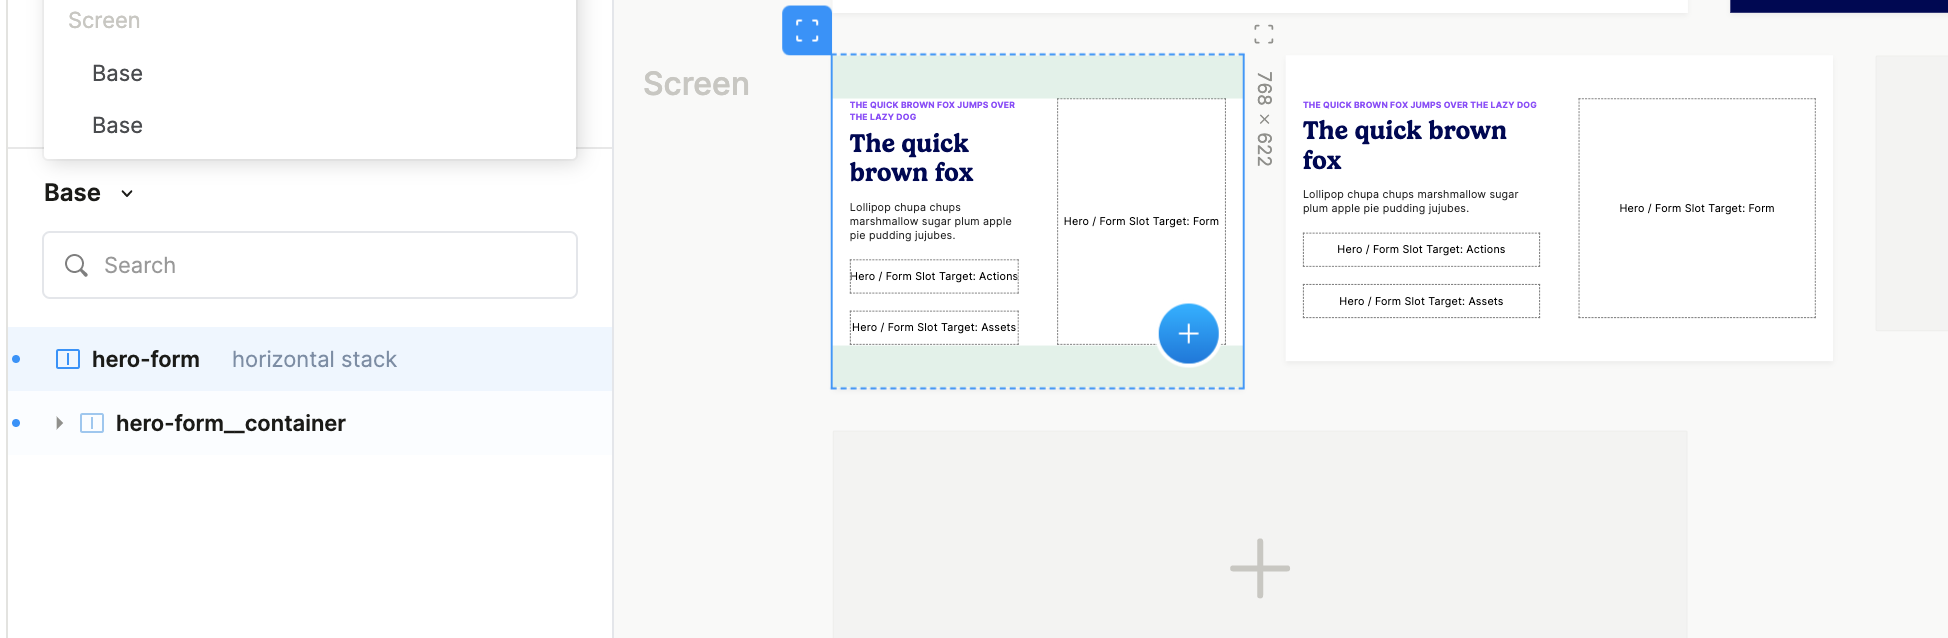Click the blue focus-frame icon above the selected artboard
Viewport: 1948px width, 638px height.
(806, 31)
